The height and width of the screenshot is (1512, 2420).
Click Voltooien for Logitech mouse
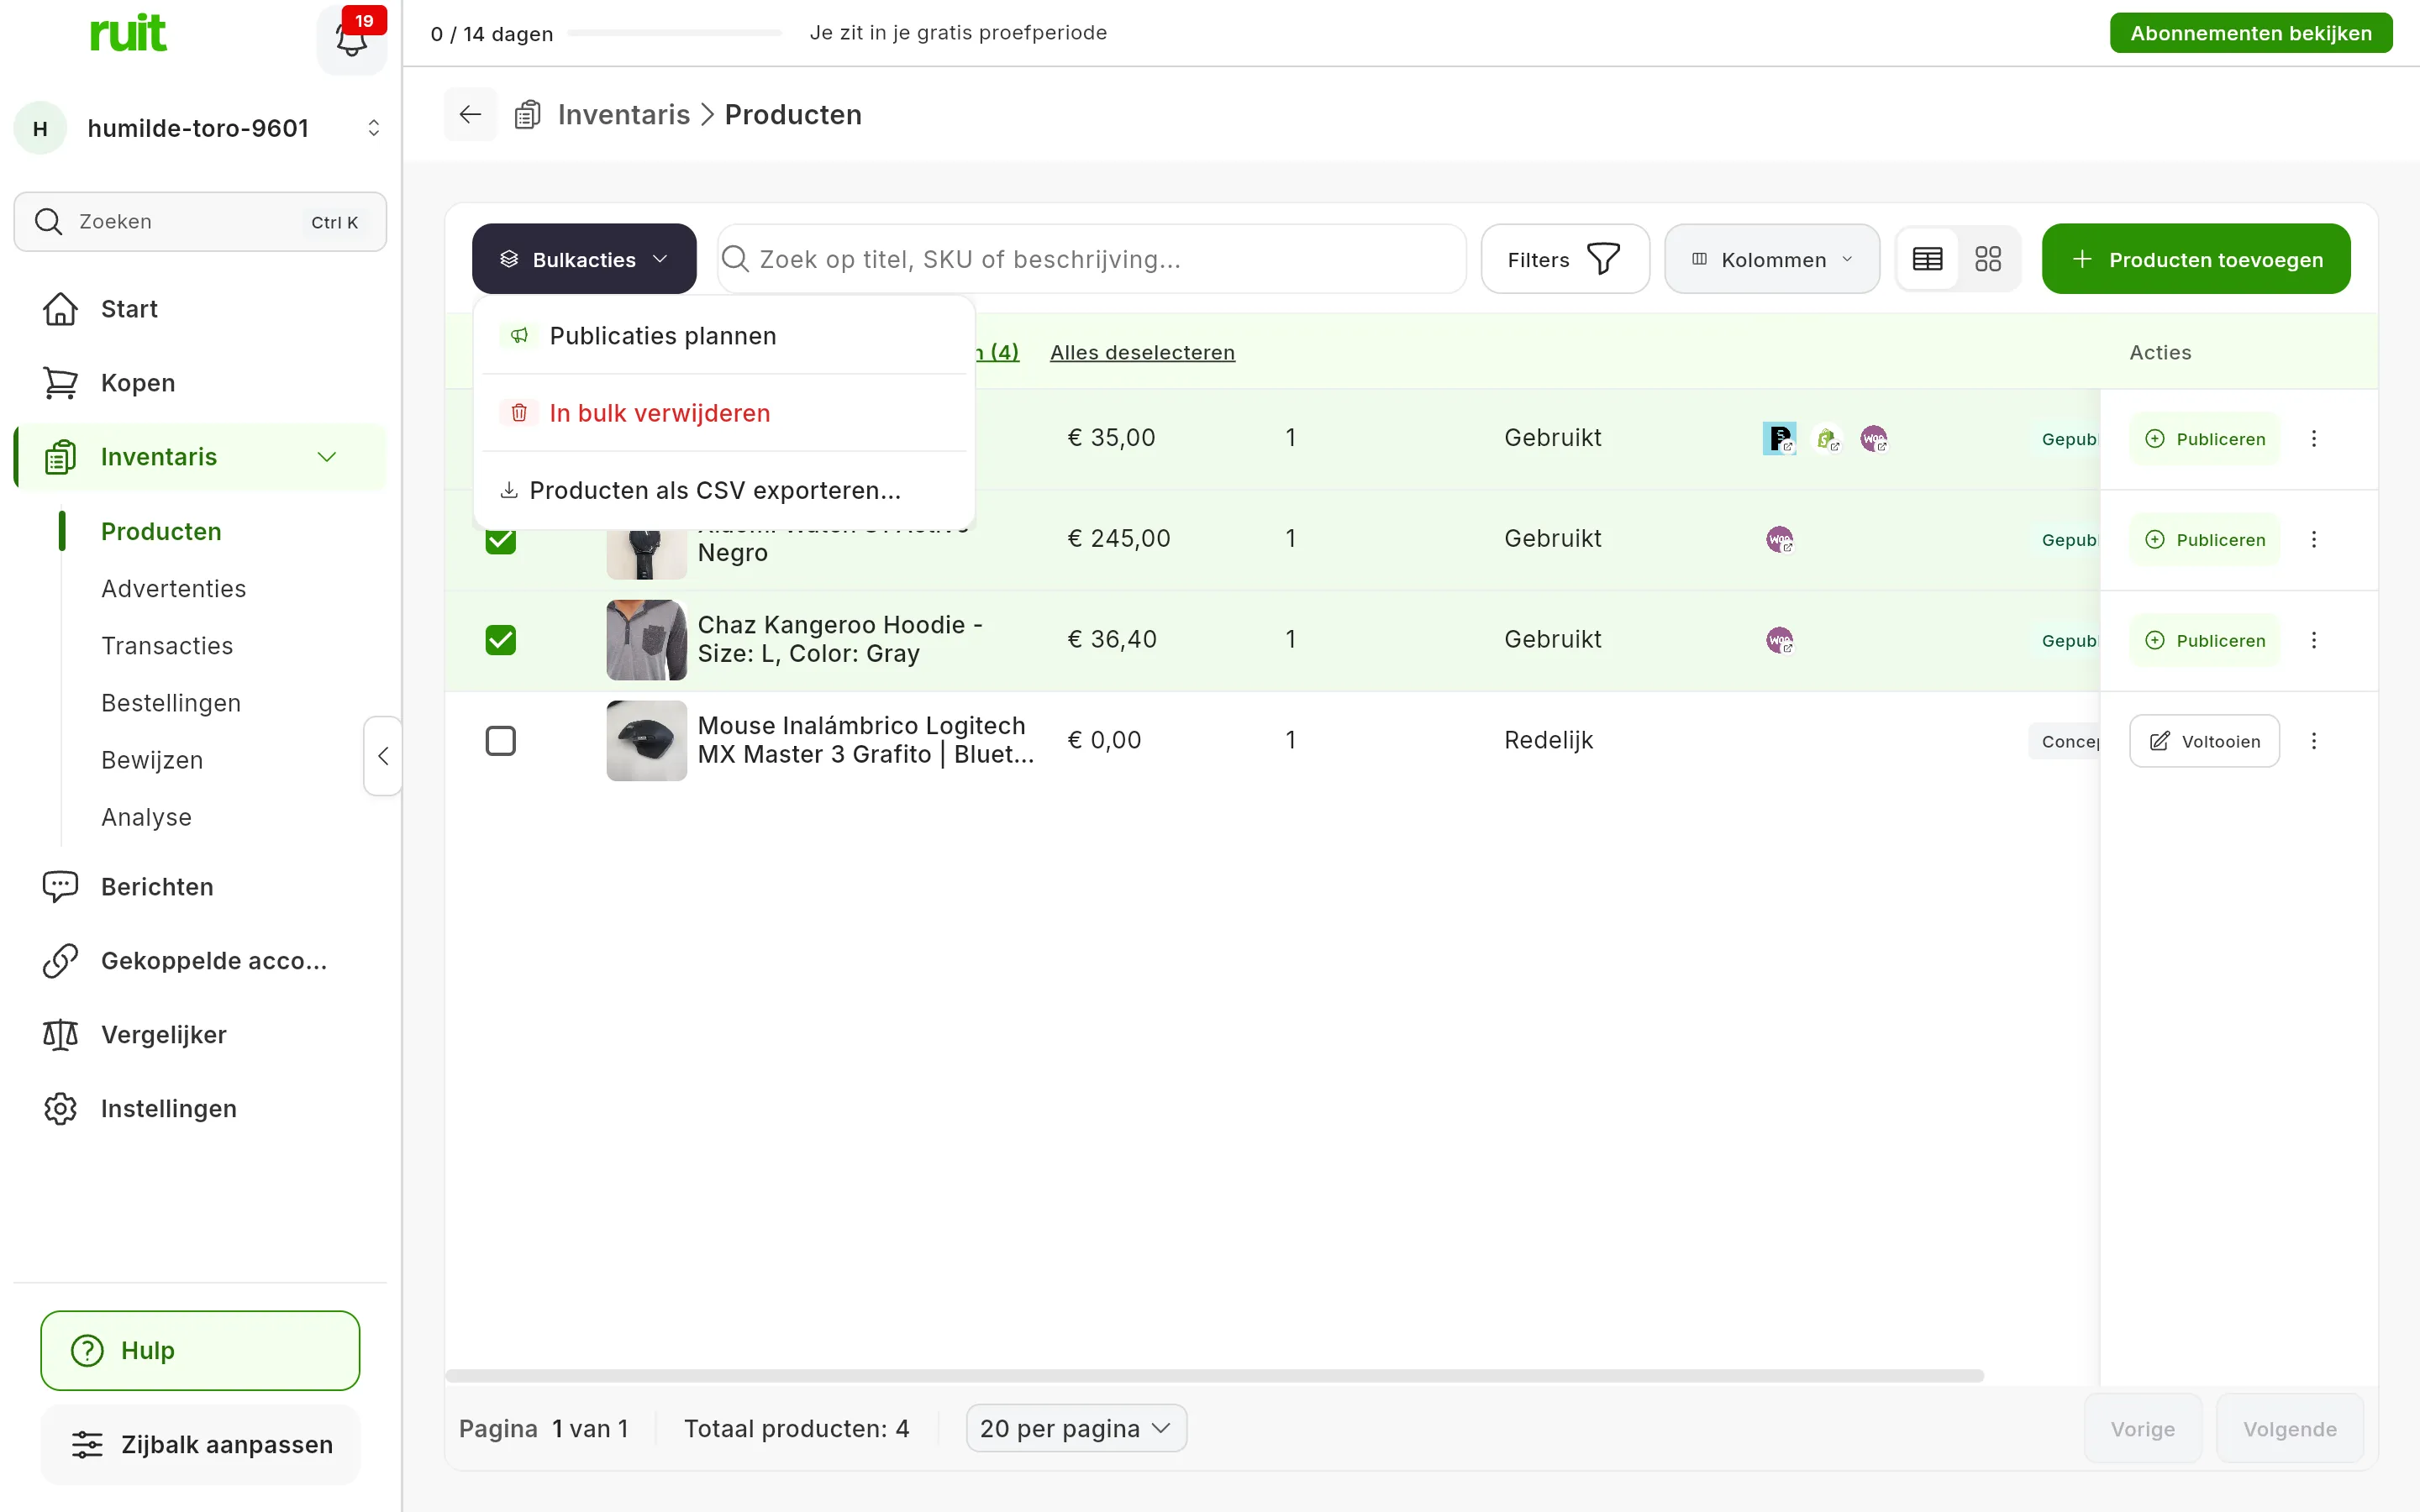click(x=2204, y=741)
